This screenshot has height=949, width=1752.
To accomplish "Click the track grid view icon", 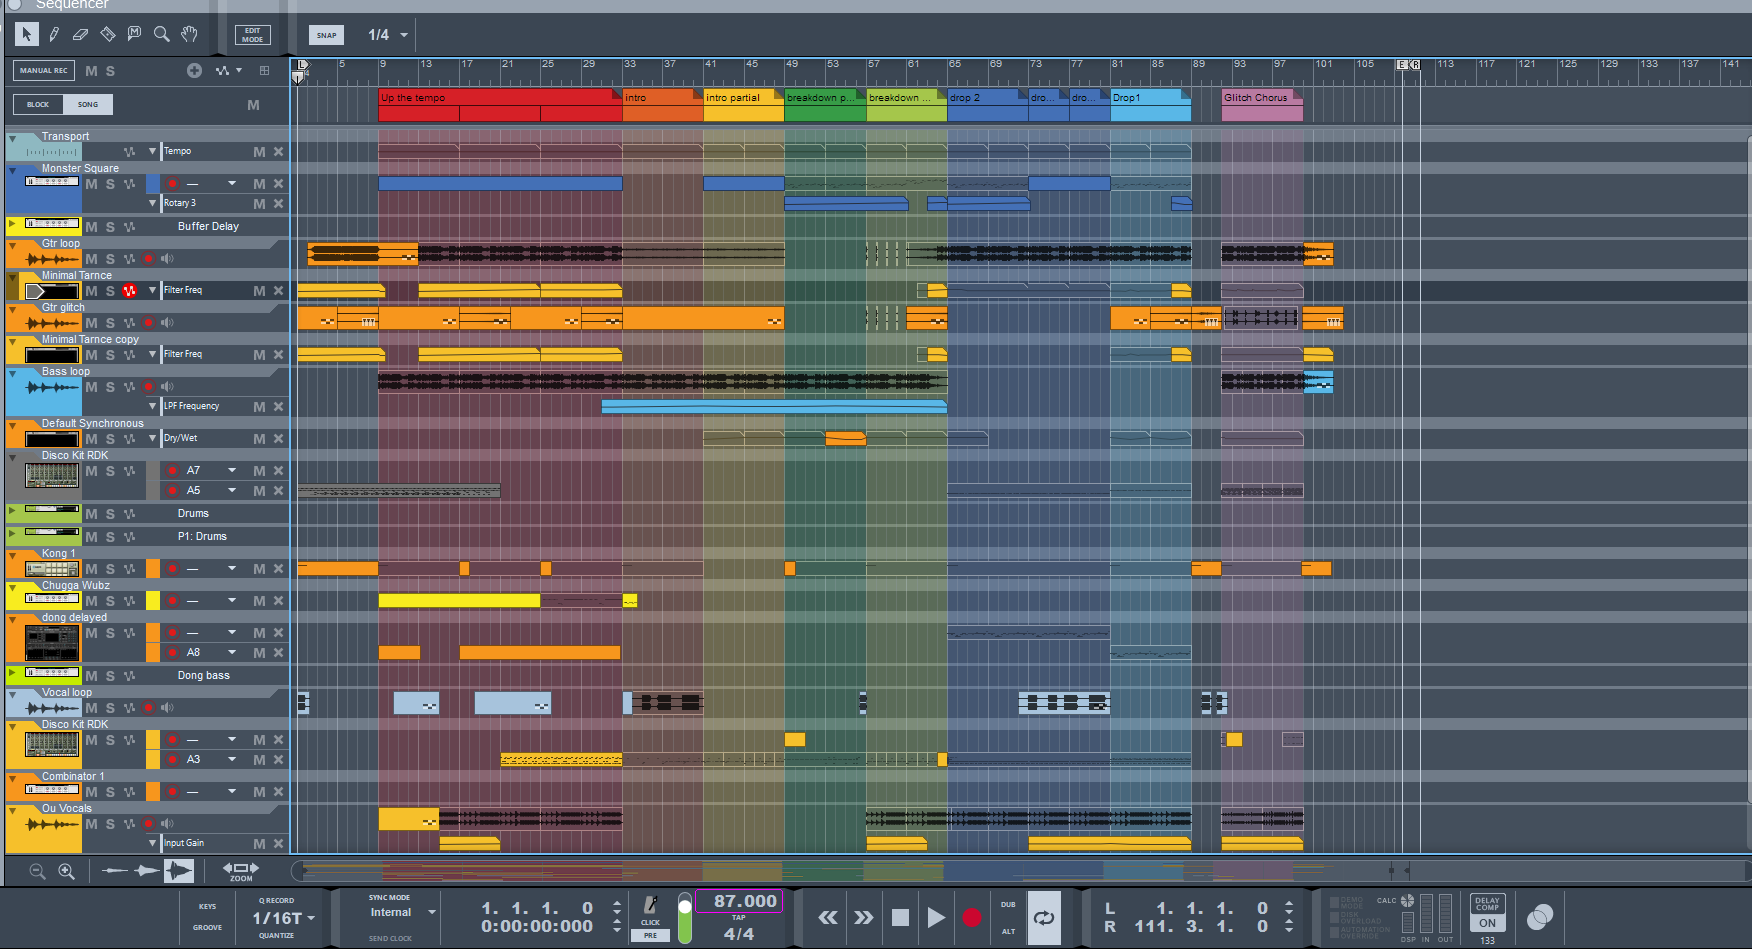I will 264,70.
